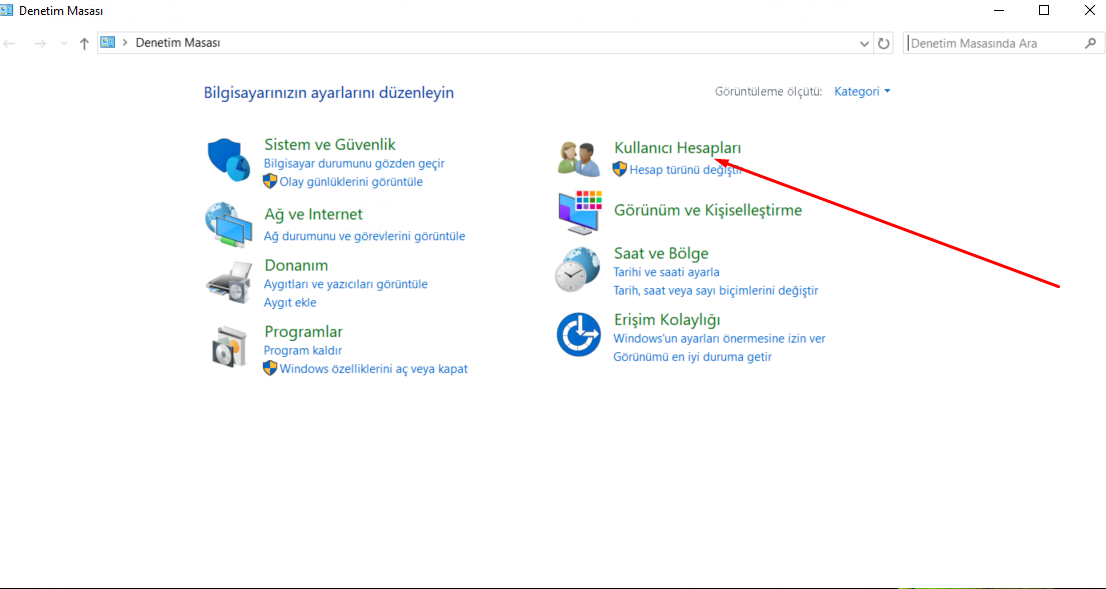Click the search magnifier icon
Viewport: 1106px width, 589px height.
[1089, 43]
